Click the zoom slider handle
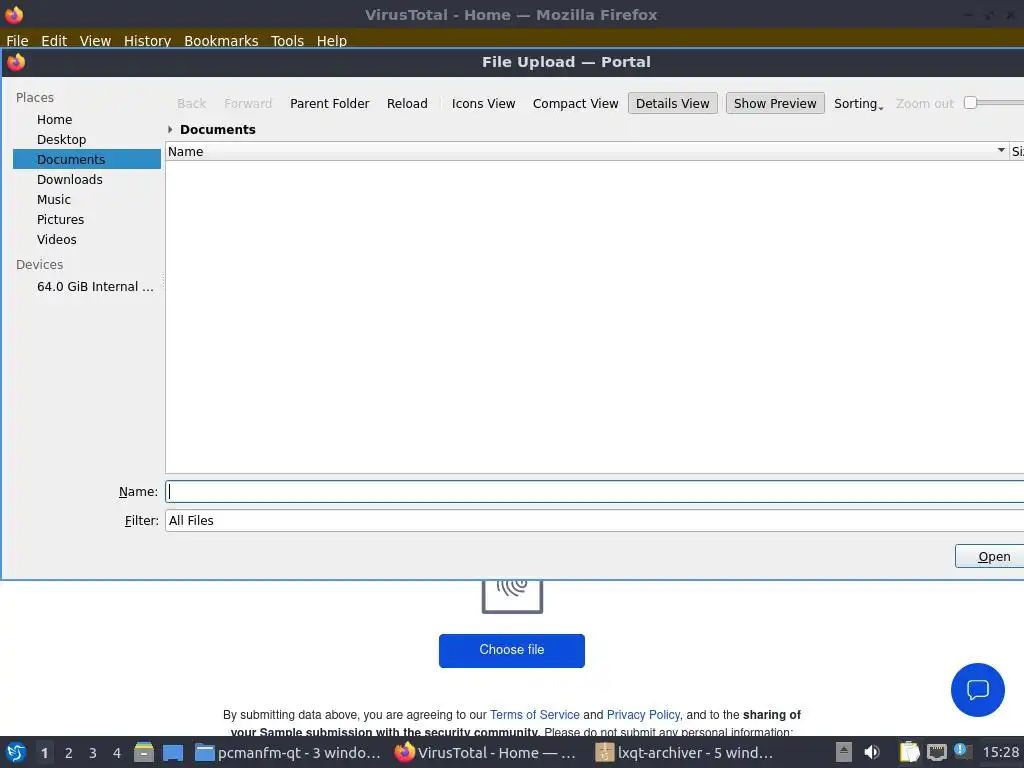Image resolution: width=1024 pixels, height=768 pixels. 970,103
